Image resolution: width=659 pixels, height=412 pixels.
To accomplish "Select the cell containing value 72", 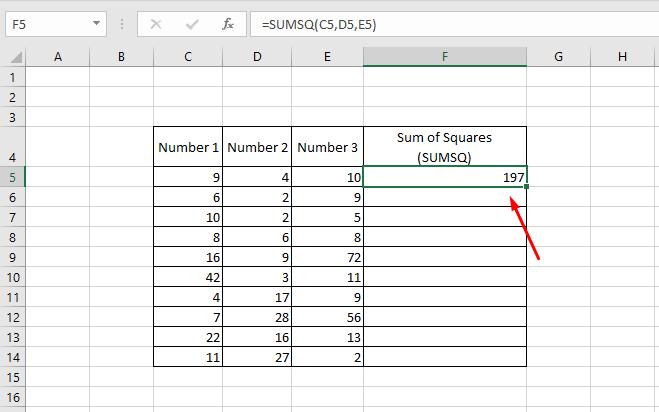I will (x=328, y=256).
